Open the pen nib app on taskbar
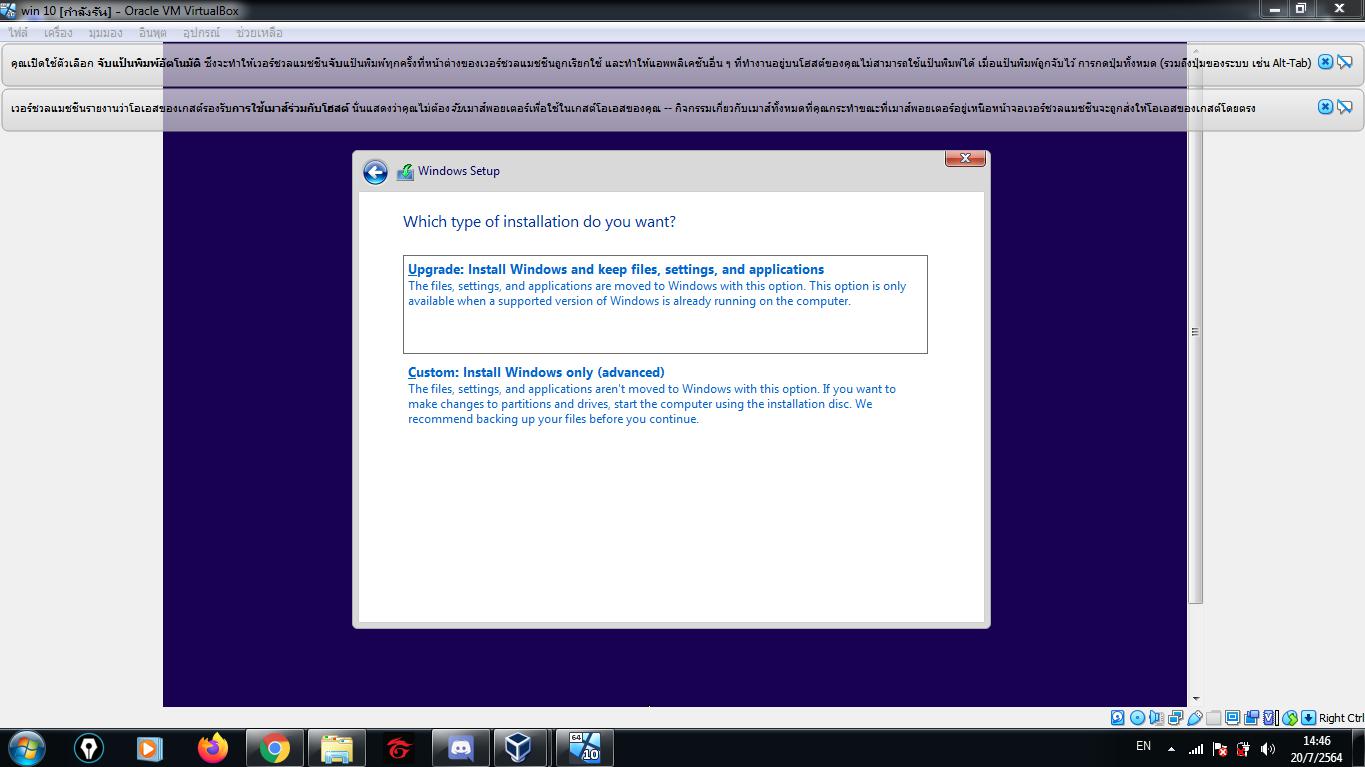Screen dimensions: 1365x767 pos(89,748)
